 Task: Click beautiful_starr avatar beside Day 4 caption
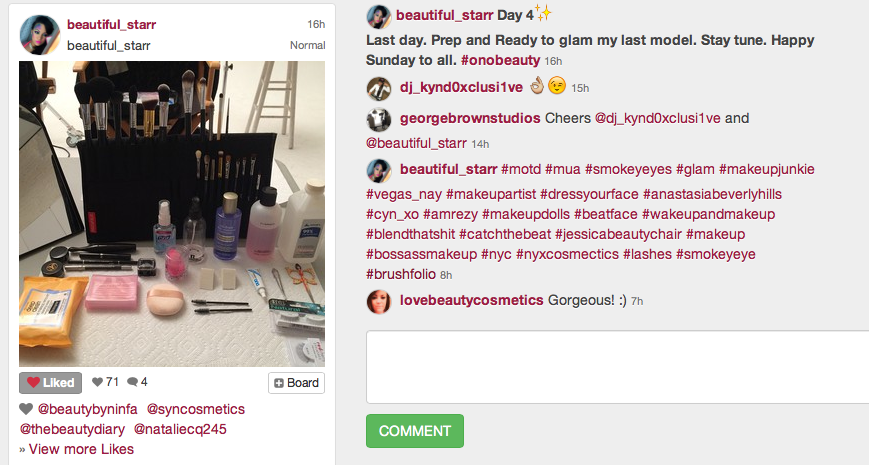click(x=379, y=17)
